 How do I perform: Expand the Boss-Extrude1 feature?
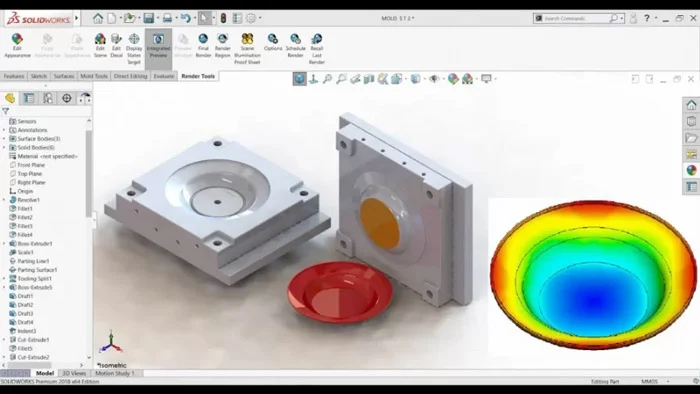coord(4,244)
